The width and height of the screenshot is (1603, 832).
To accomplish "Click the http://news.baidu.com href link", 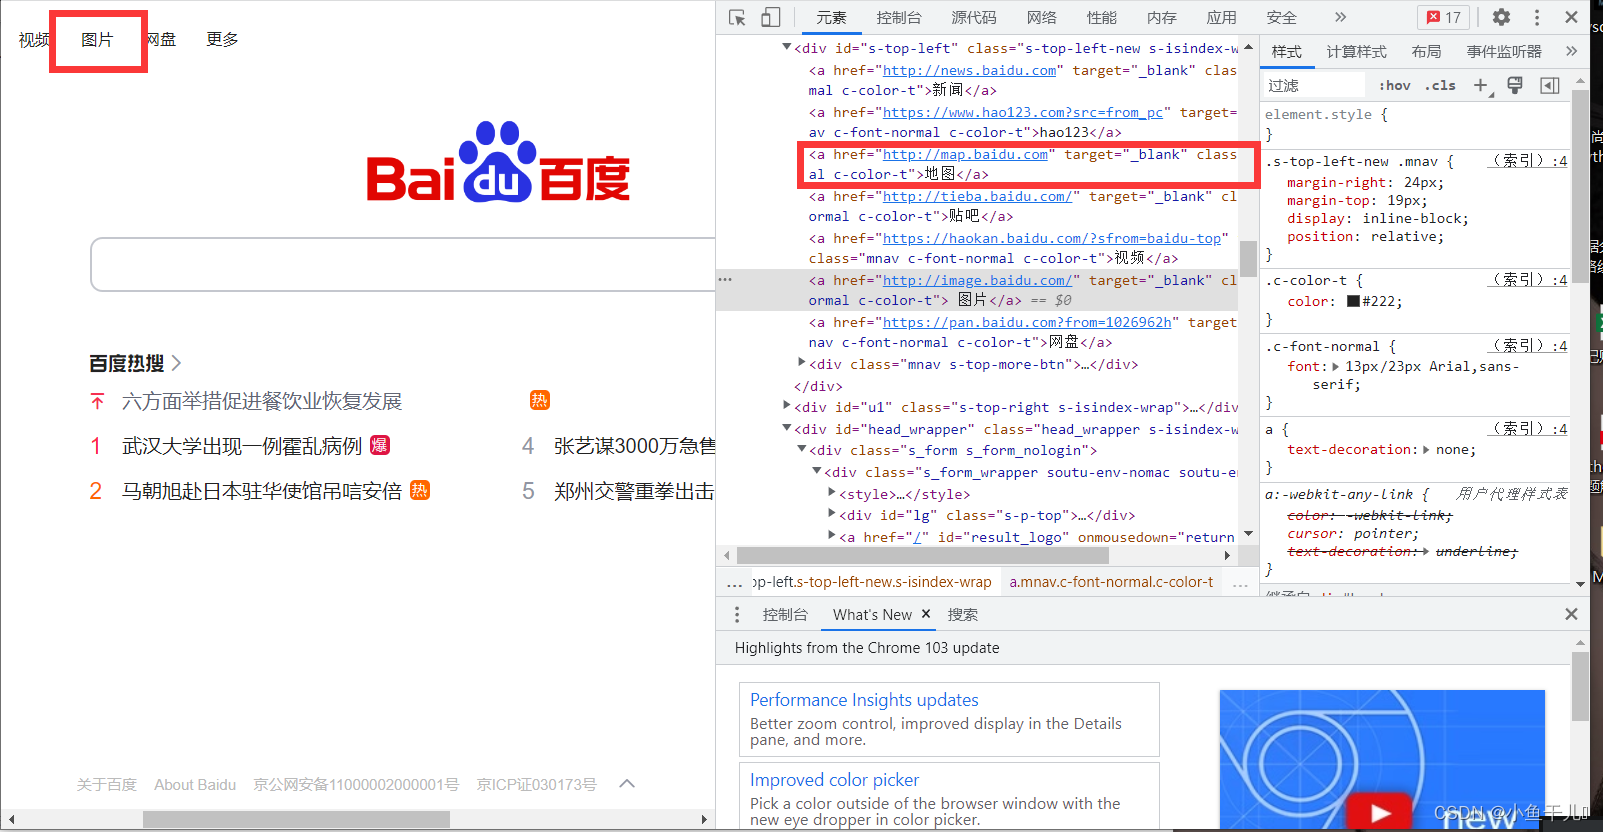I will (x=969, y=70).
